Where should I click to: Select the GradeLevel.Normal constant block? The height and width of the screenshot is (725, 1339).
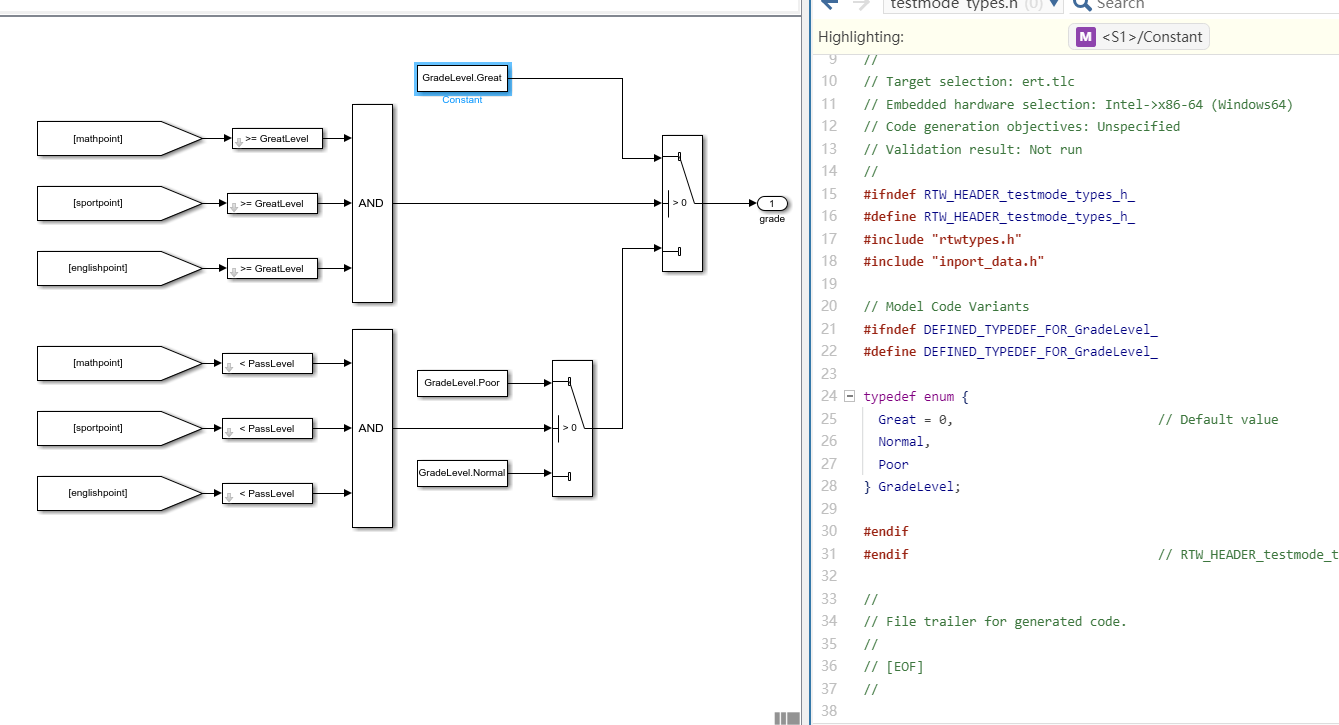pos(462,473)
